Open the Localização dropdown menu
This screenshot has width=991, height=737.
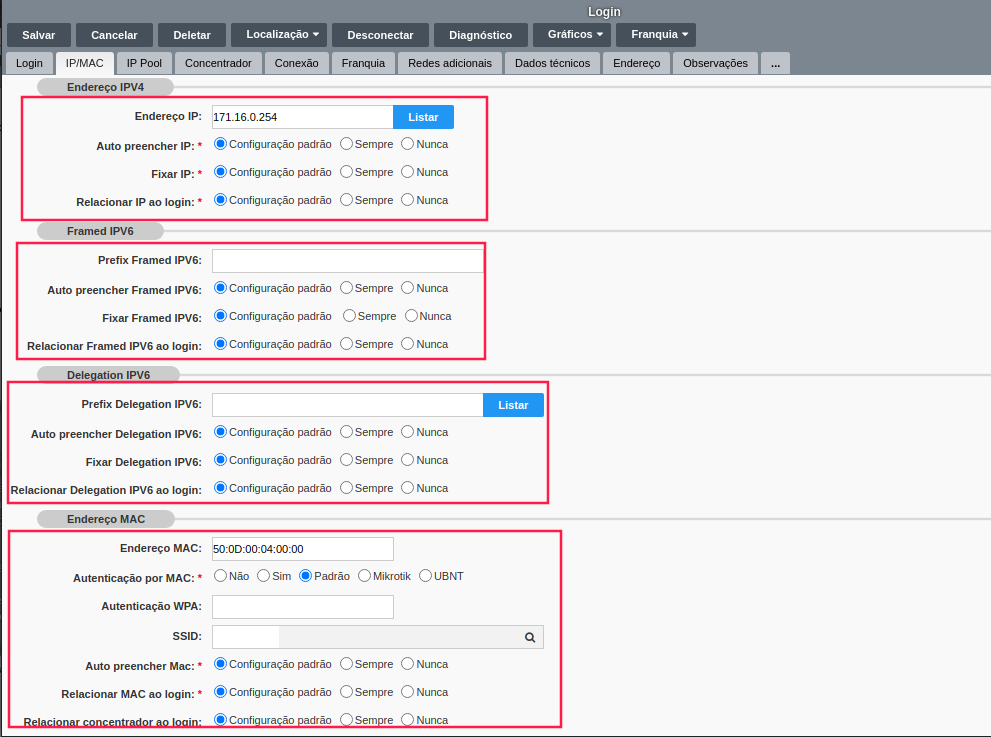(x=282, y=35)
